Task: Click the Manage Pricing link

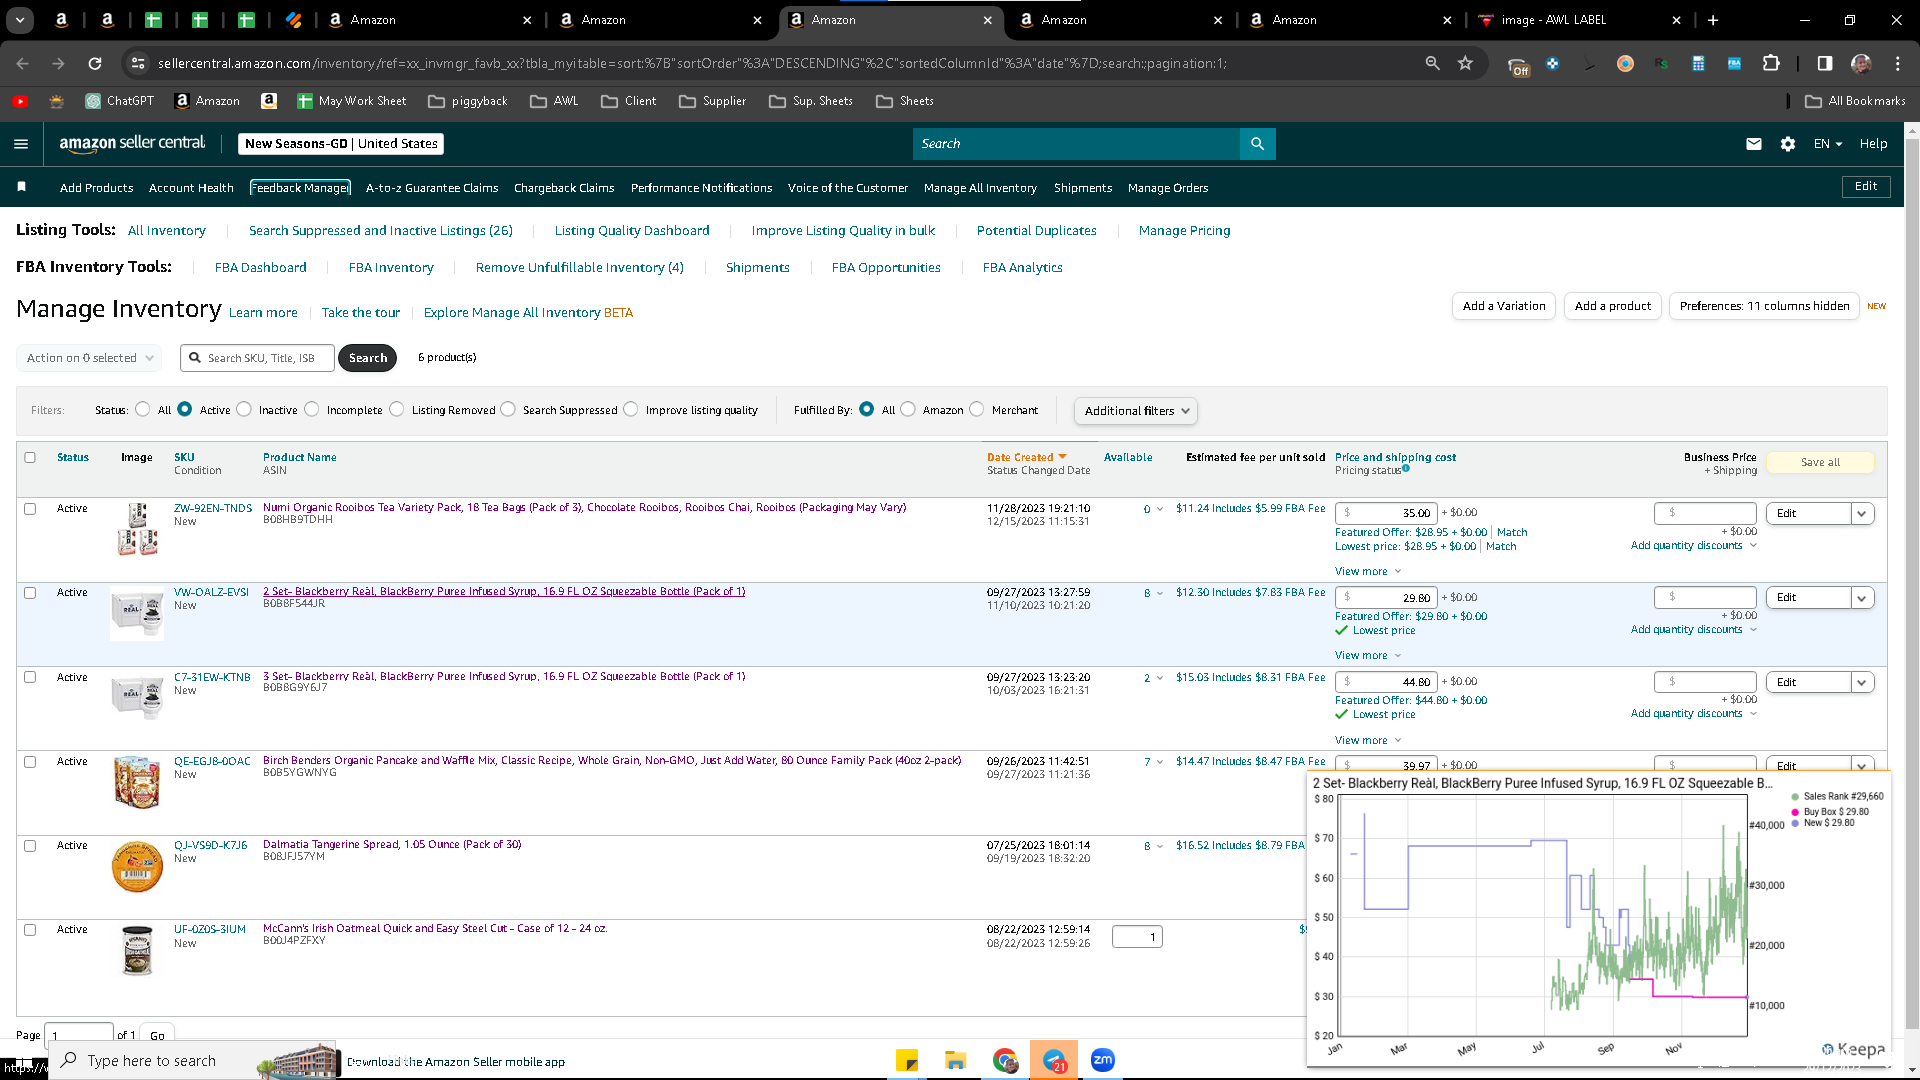Action: pyautogui.click(x=1185, y=231)
